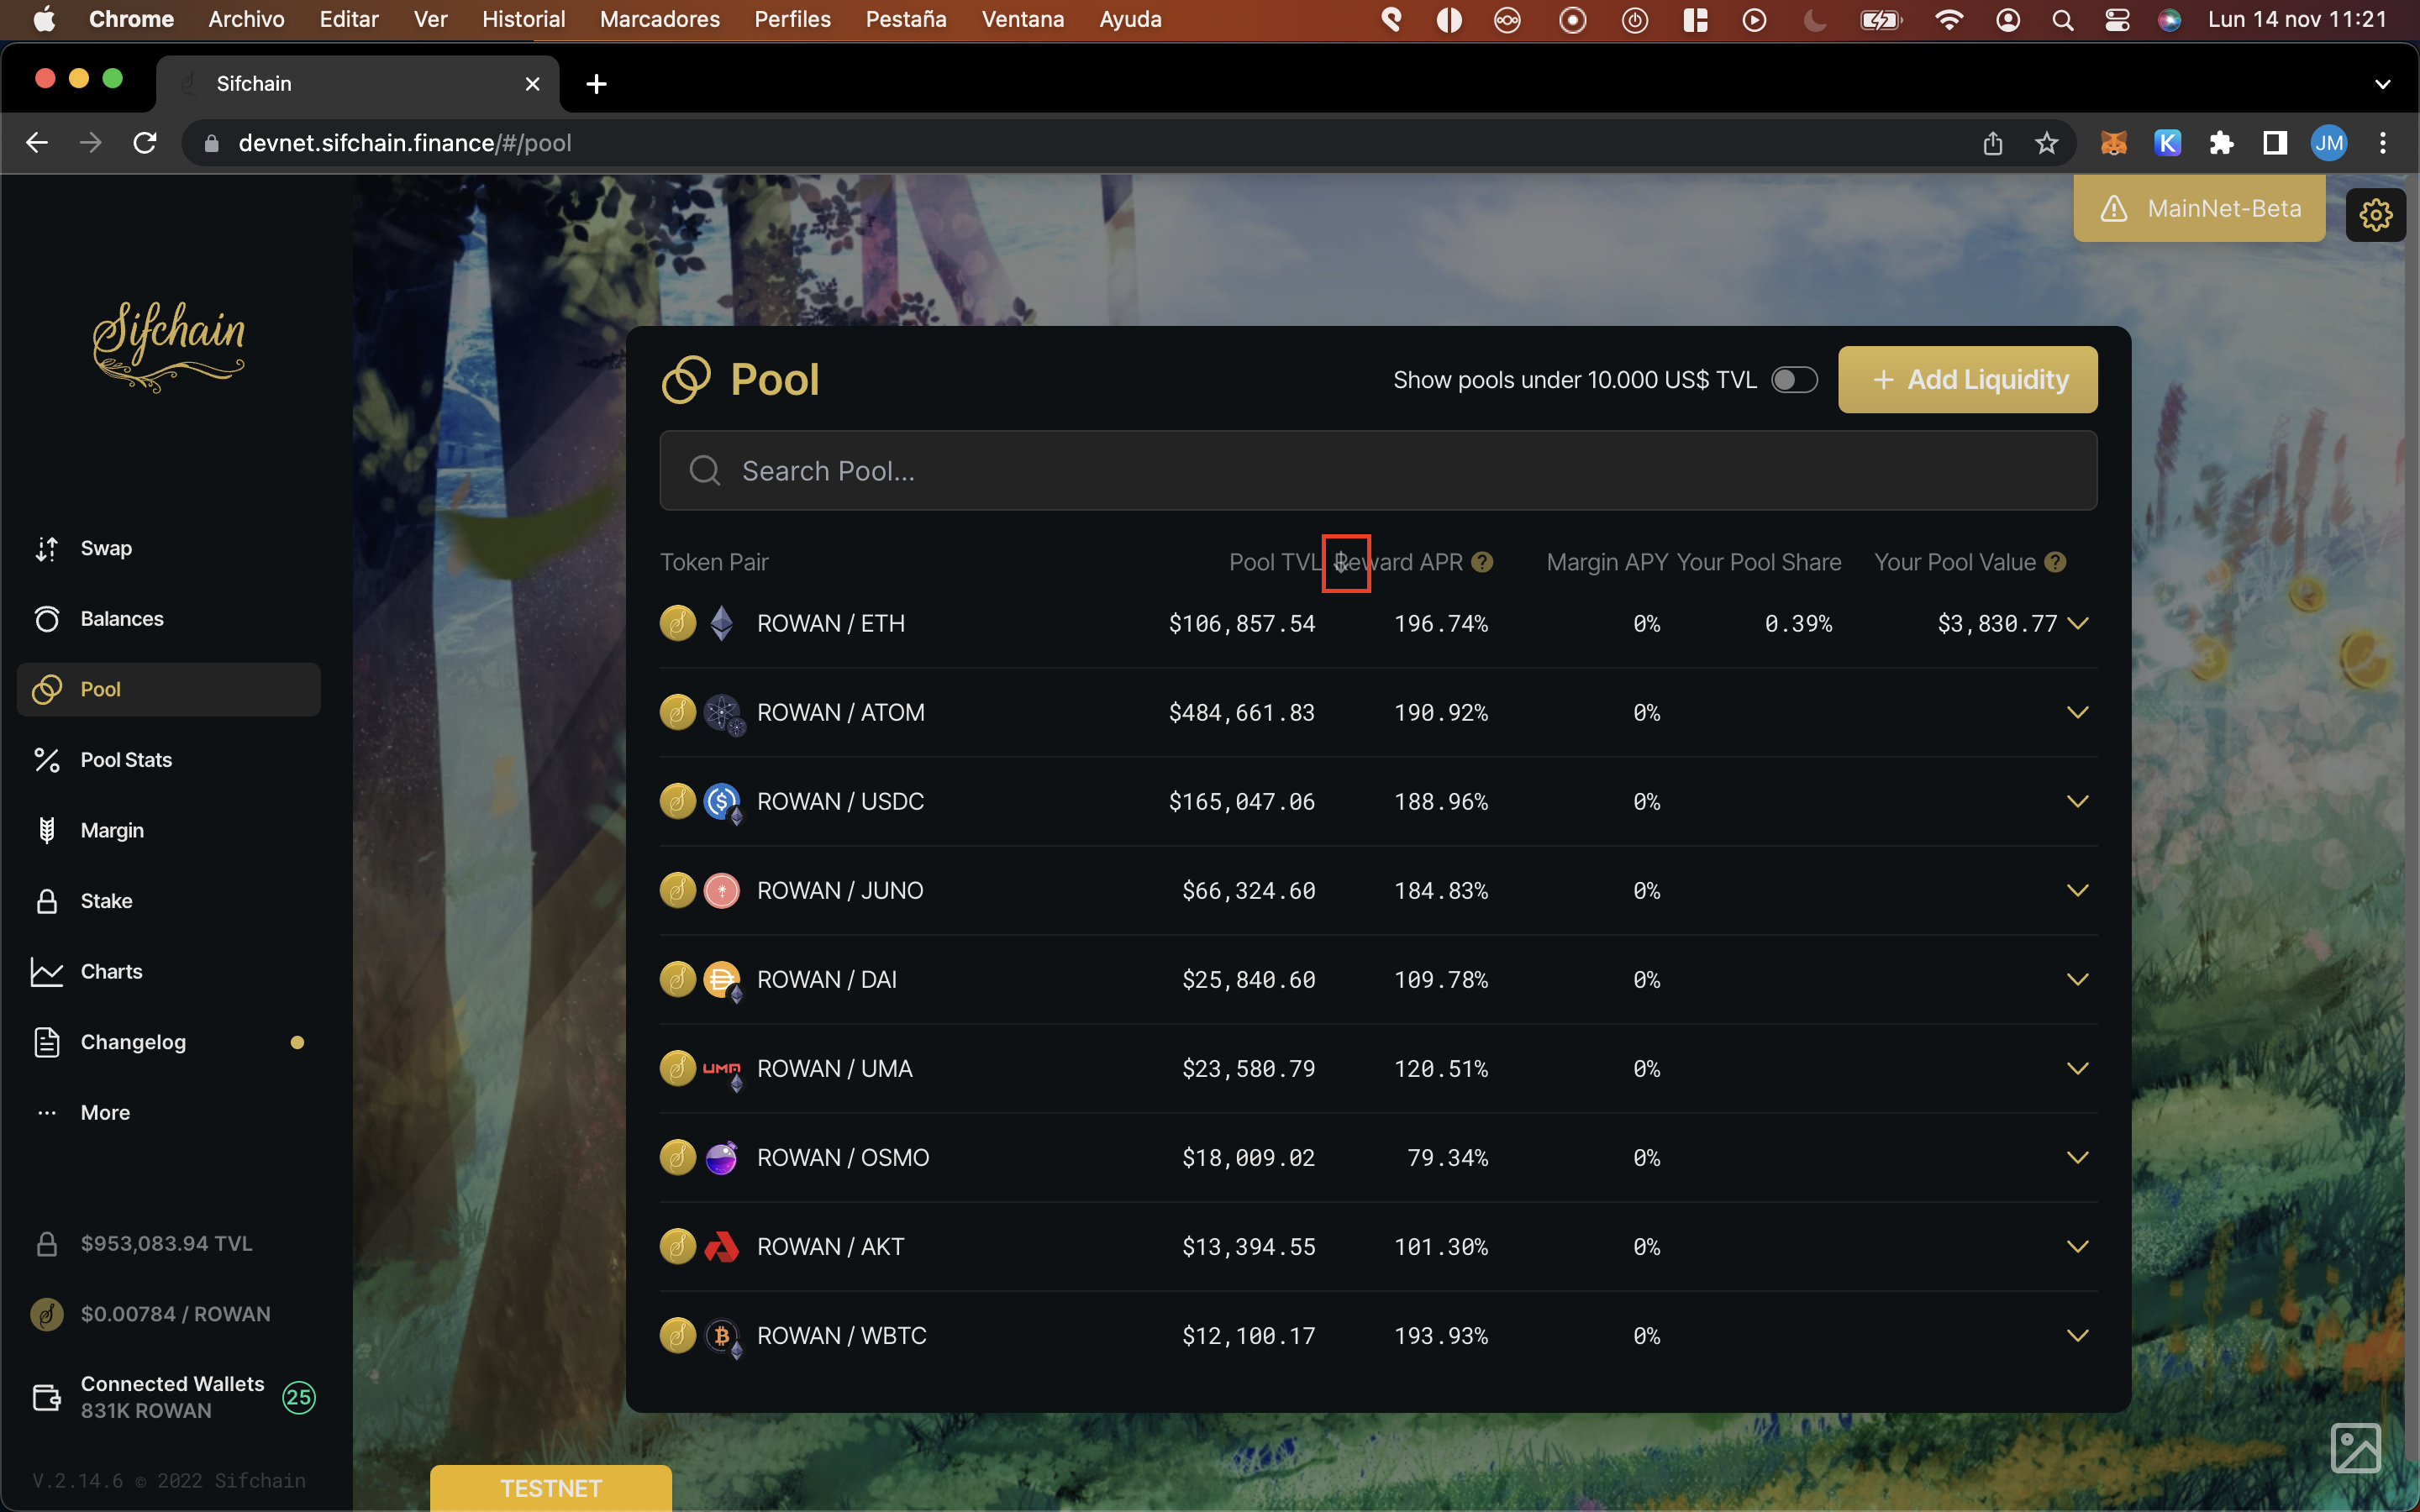2420x1512 pixels.
Task: Toggle Show pools under 10.000 US$ TVL
Action: pos(1794,380)
